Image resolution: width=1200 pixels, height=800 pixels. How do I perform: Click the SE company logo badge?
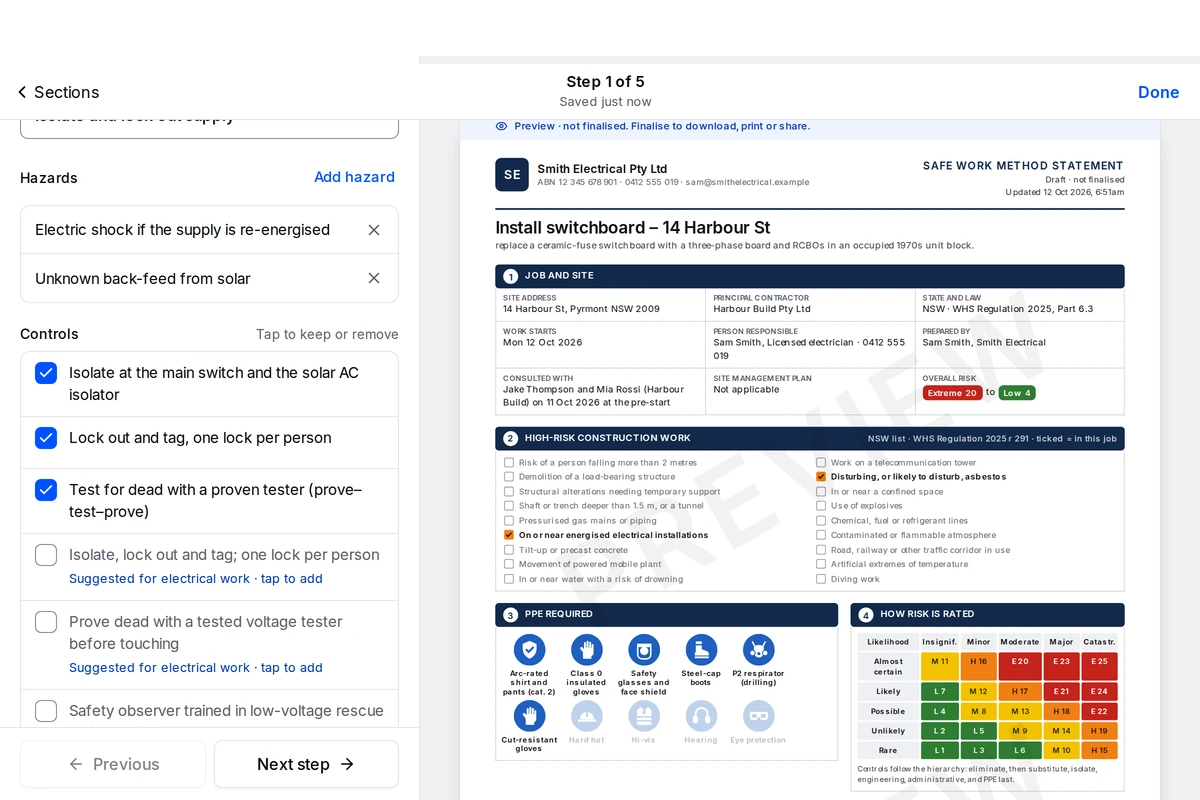pos(512,175)
